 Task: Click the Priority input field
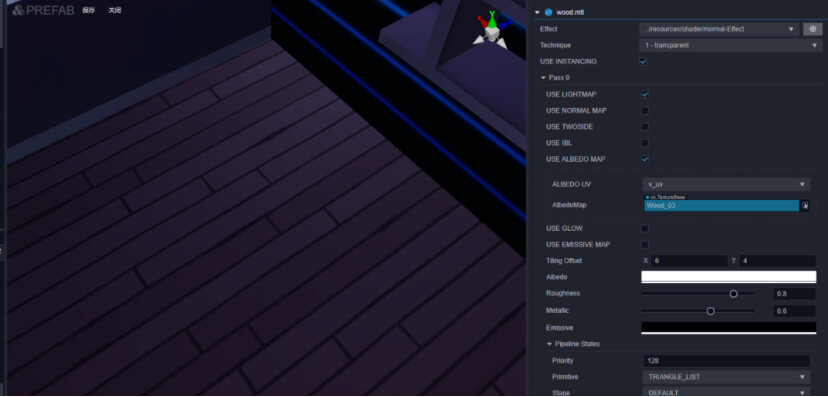(x=726, y=361)
